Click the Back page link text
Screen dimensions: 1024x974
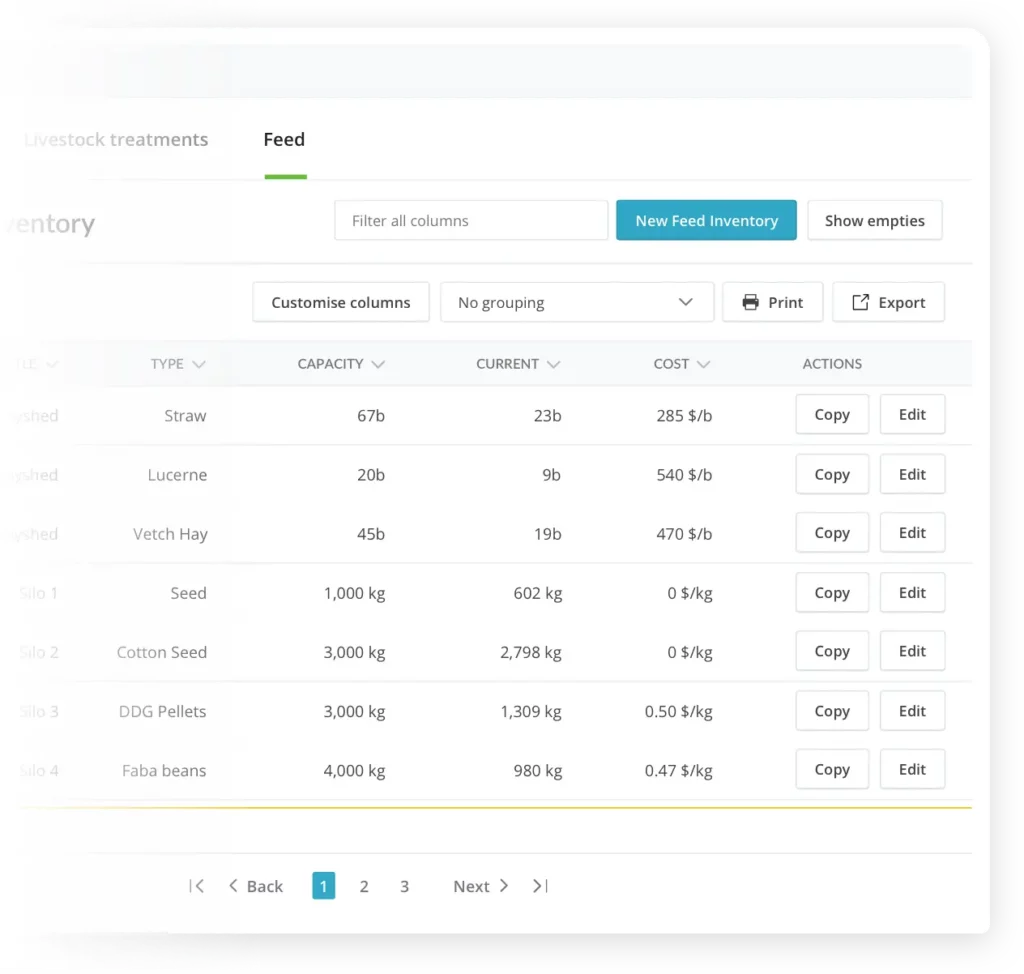click(x=264, y=886)
